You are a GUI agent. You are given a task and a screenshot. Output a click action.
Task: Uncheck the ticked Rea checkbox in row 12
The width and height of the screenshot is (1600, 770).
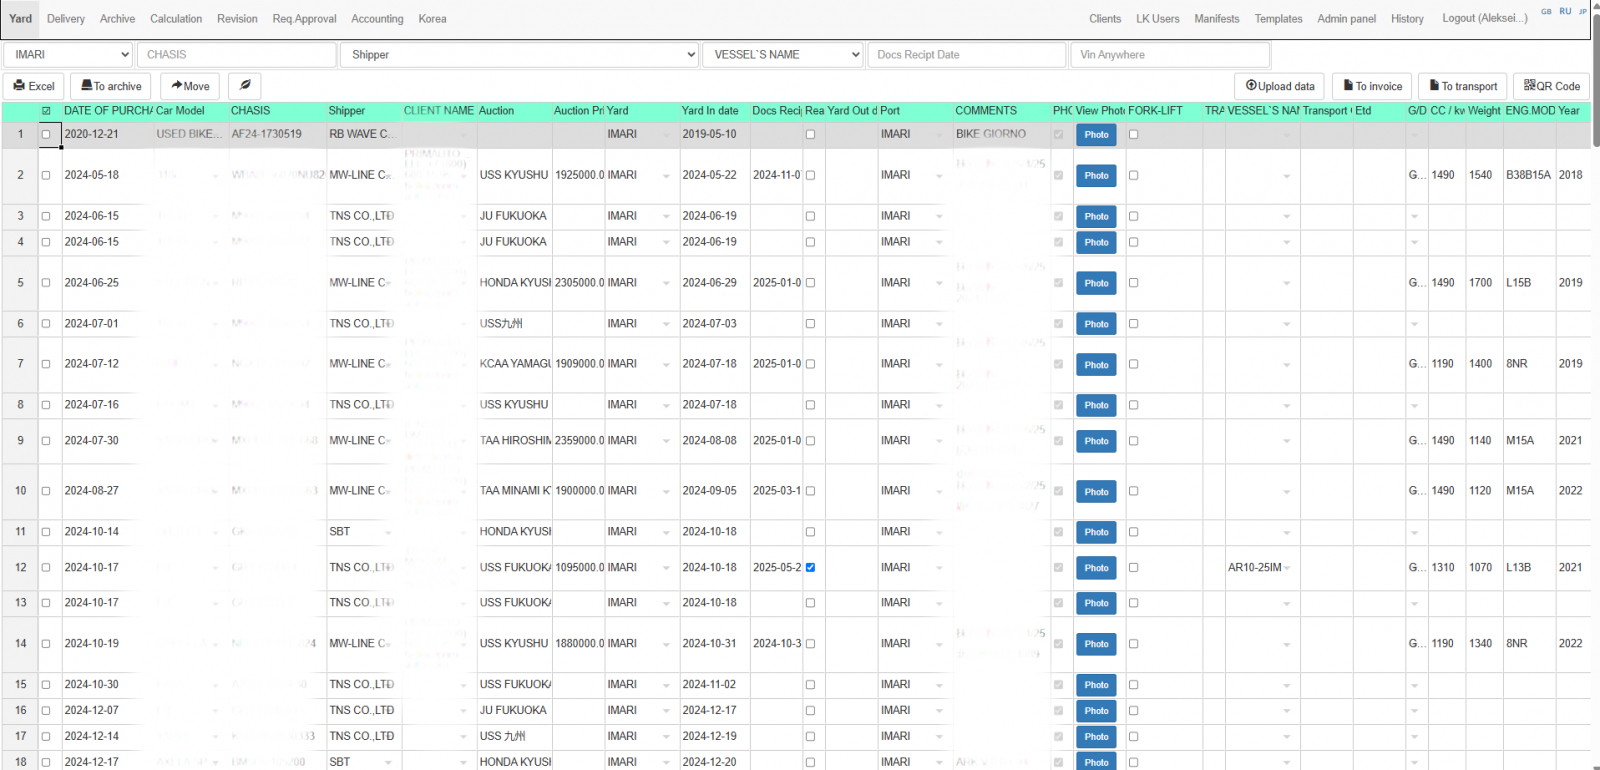point(810,568)
